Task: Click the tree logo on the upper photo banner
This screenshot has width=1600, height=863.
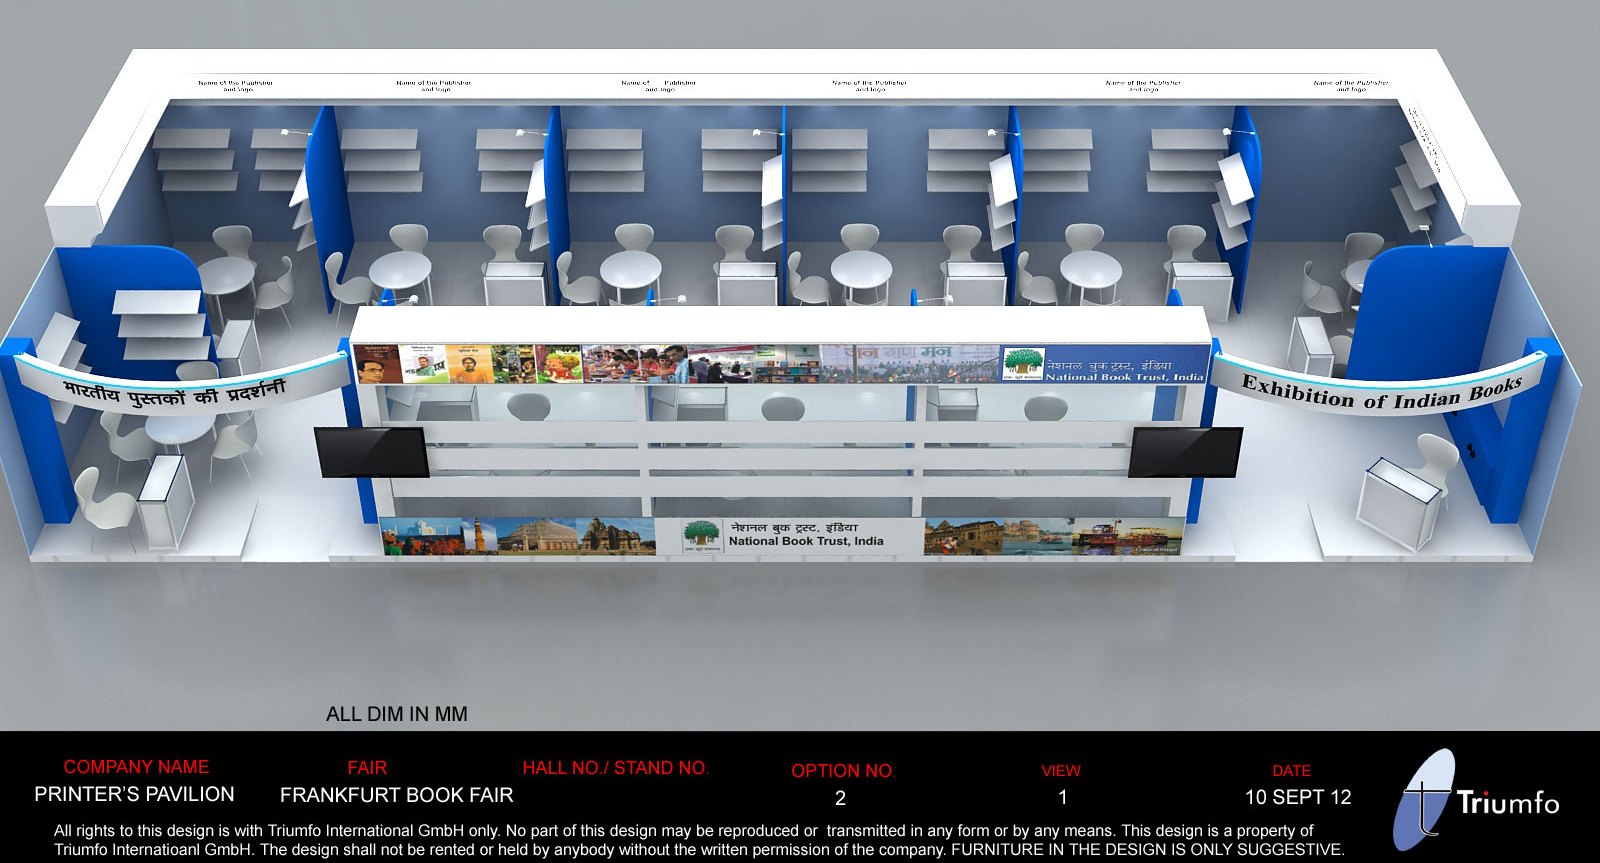Action: (1022, 364)
